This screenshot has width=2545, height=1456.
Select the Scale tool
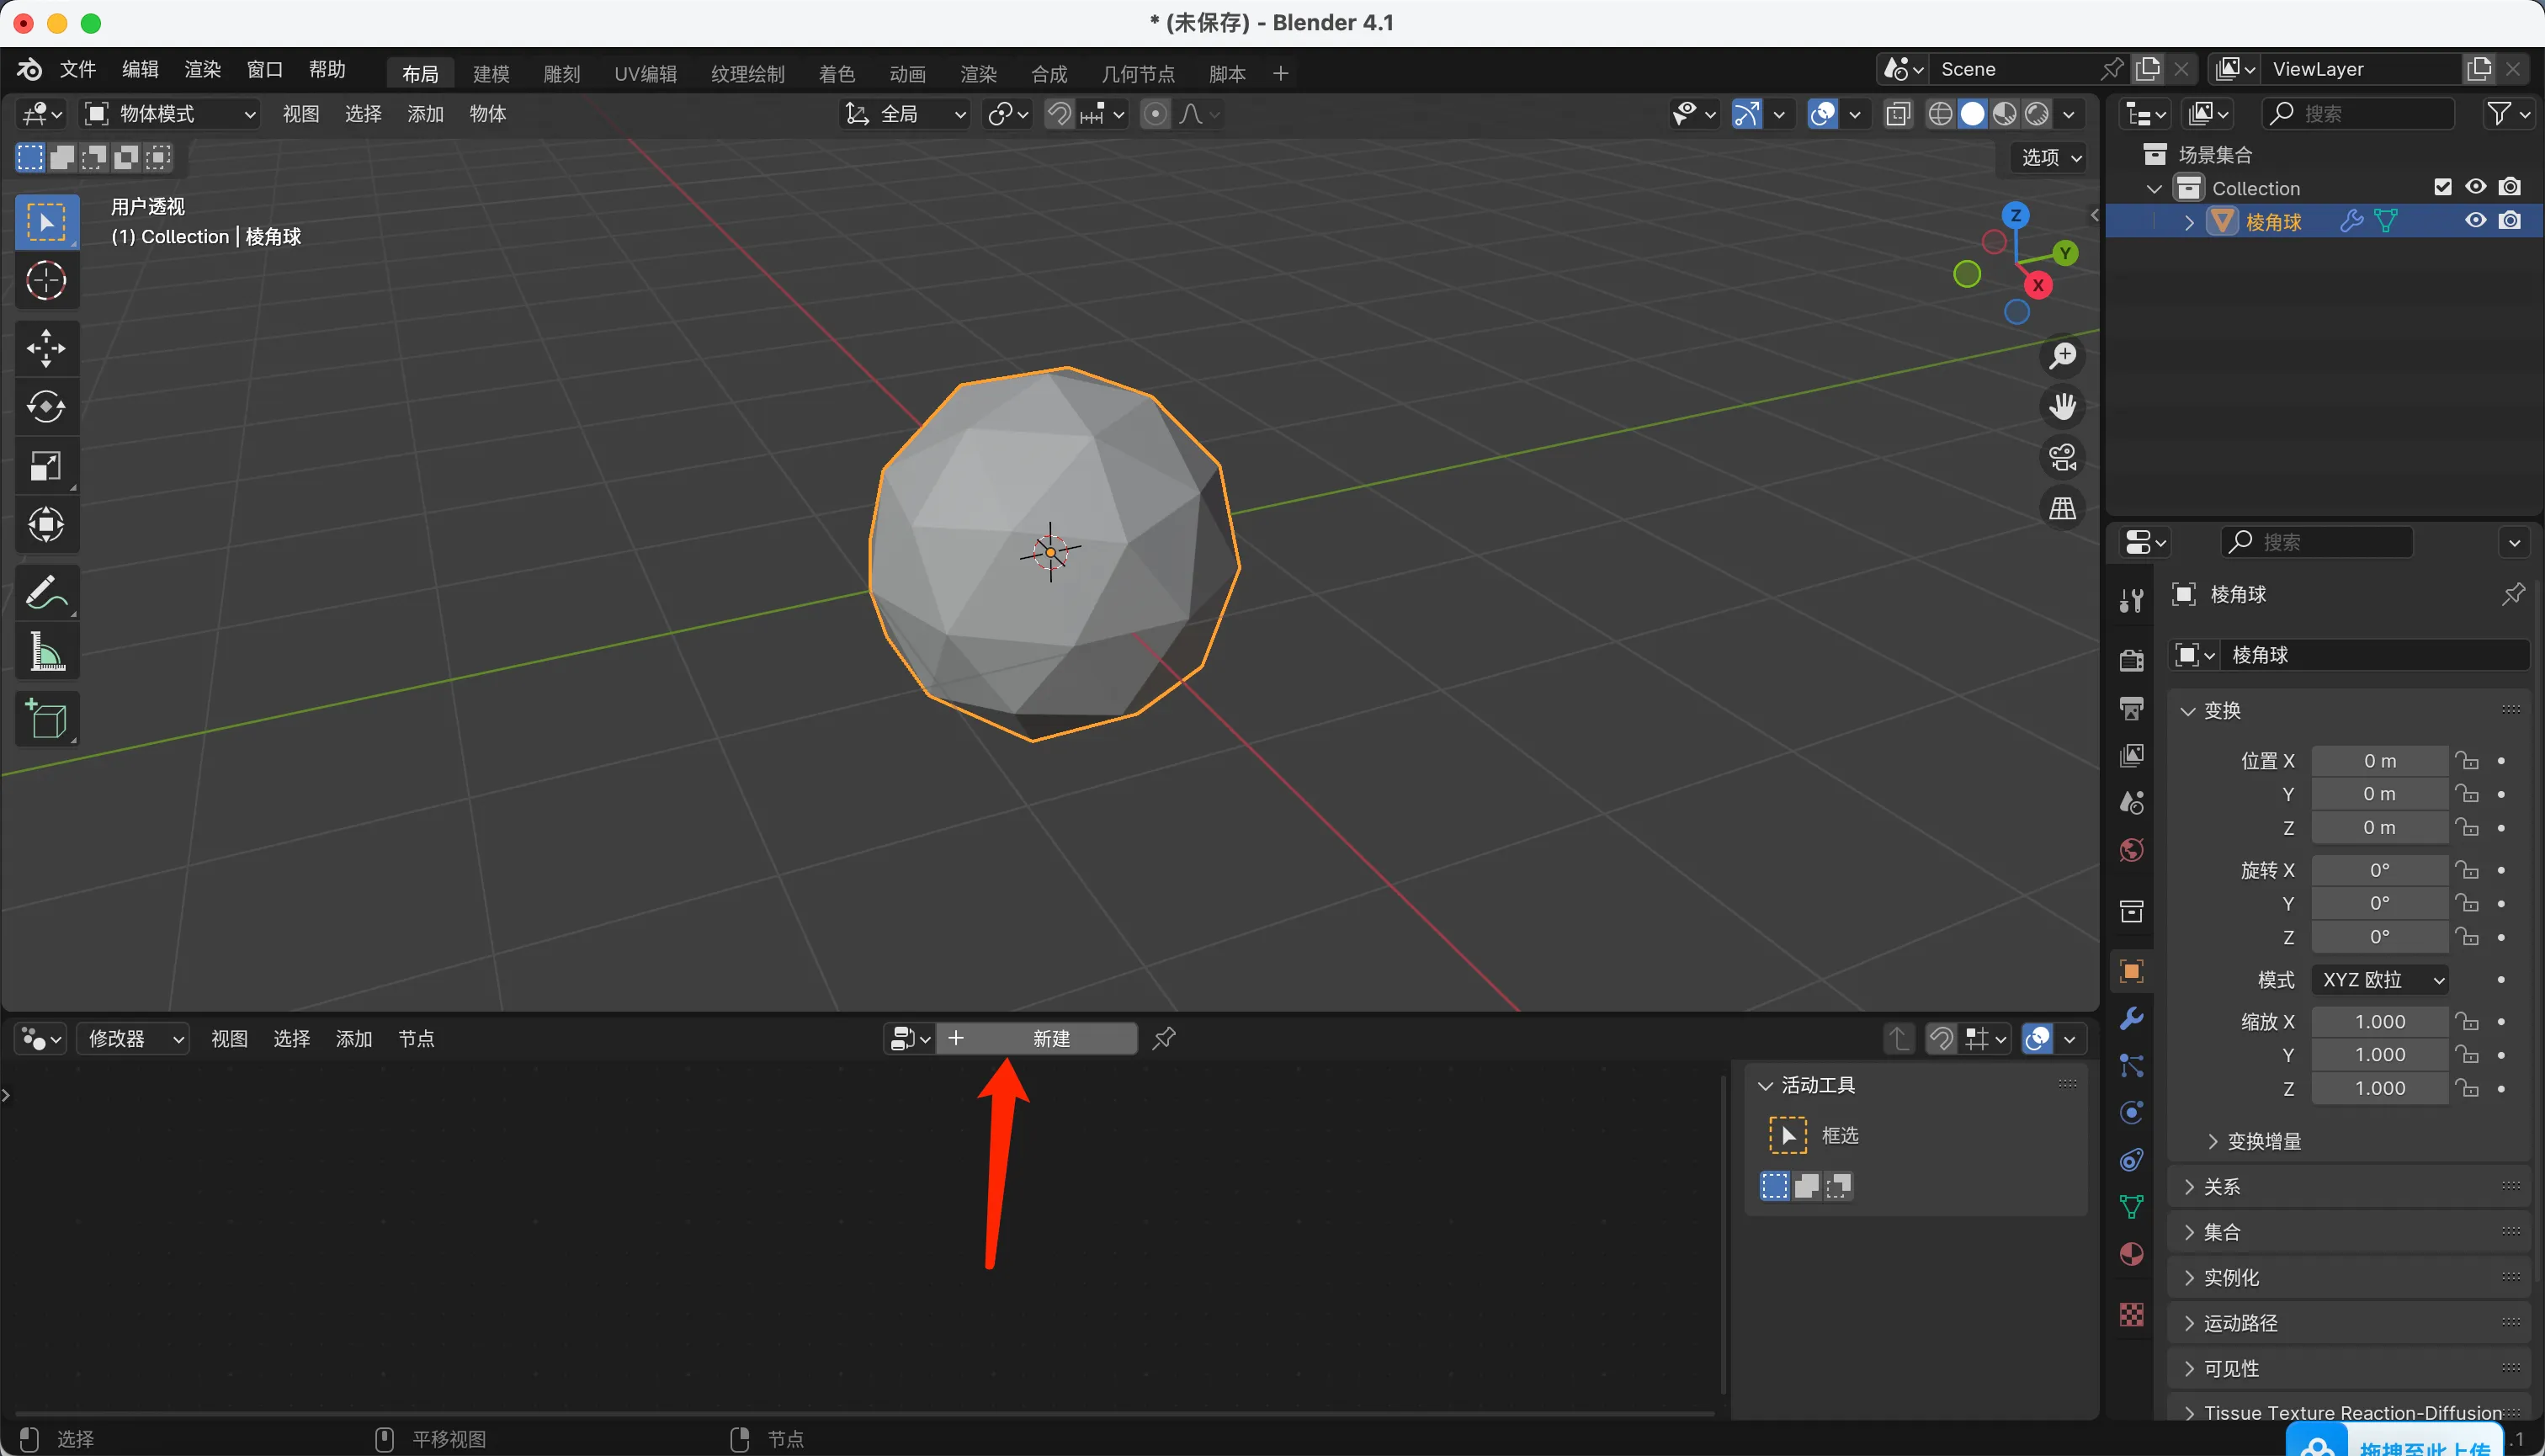[46, 466]
